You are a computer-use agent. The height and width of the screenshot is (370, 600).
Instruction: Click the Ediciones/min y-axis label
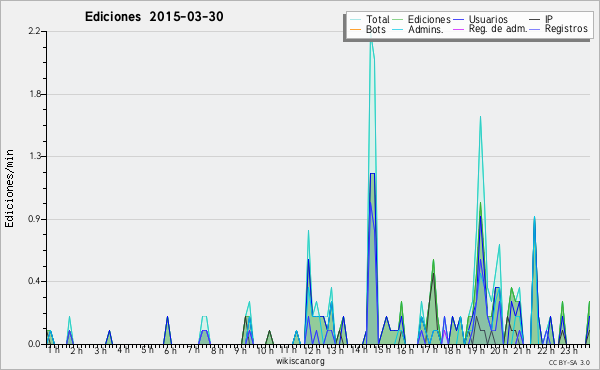point(9,189)
